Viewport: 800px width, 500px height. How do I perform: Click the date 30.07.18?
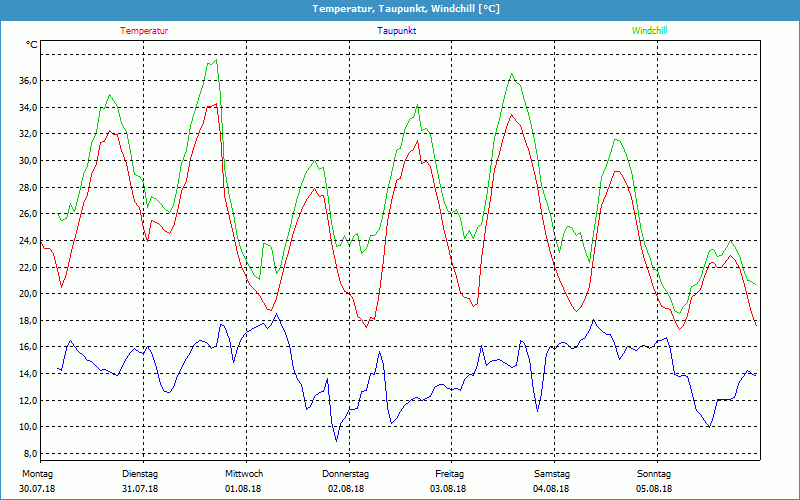click(37, 489)
